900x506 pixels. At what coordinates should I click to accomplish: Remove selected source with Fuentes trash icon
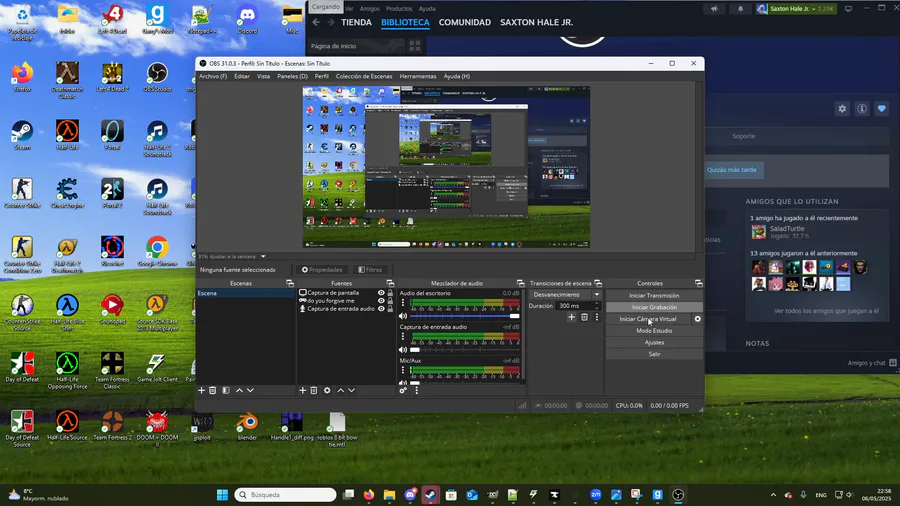(x=314, y=390)
